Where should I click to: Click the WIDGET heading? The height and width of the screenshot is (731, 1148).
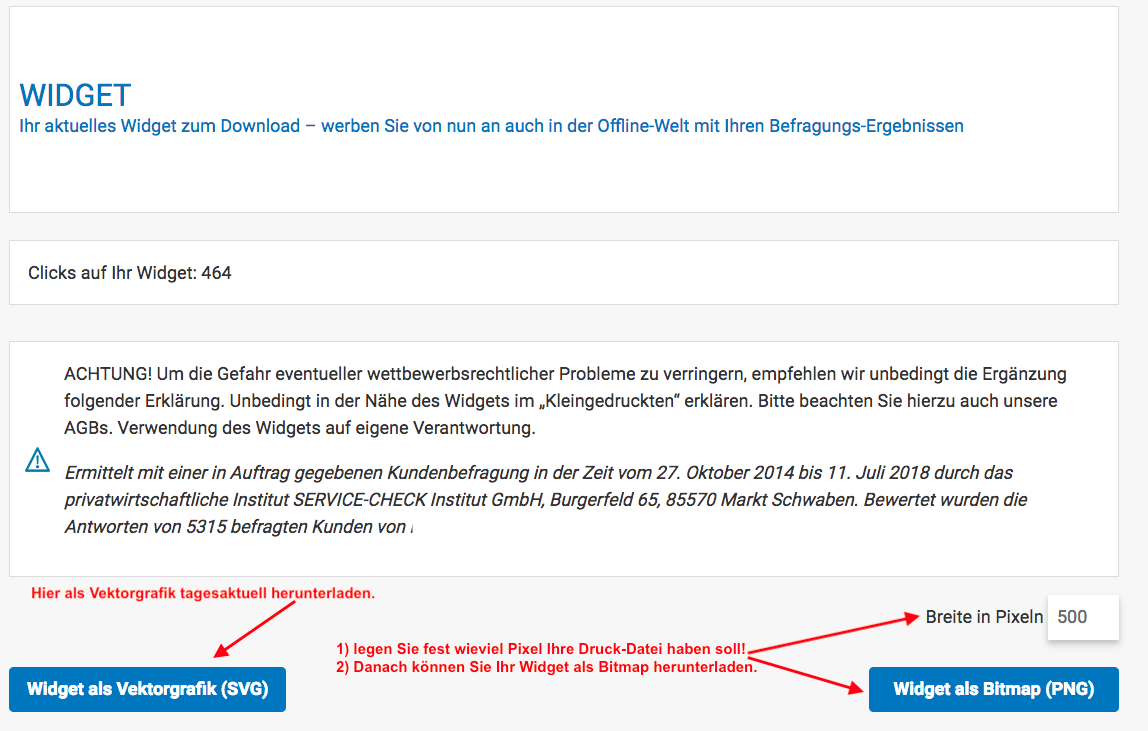(75, 96)
